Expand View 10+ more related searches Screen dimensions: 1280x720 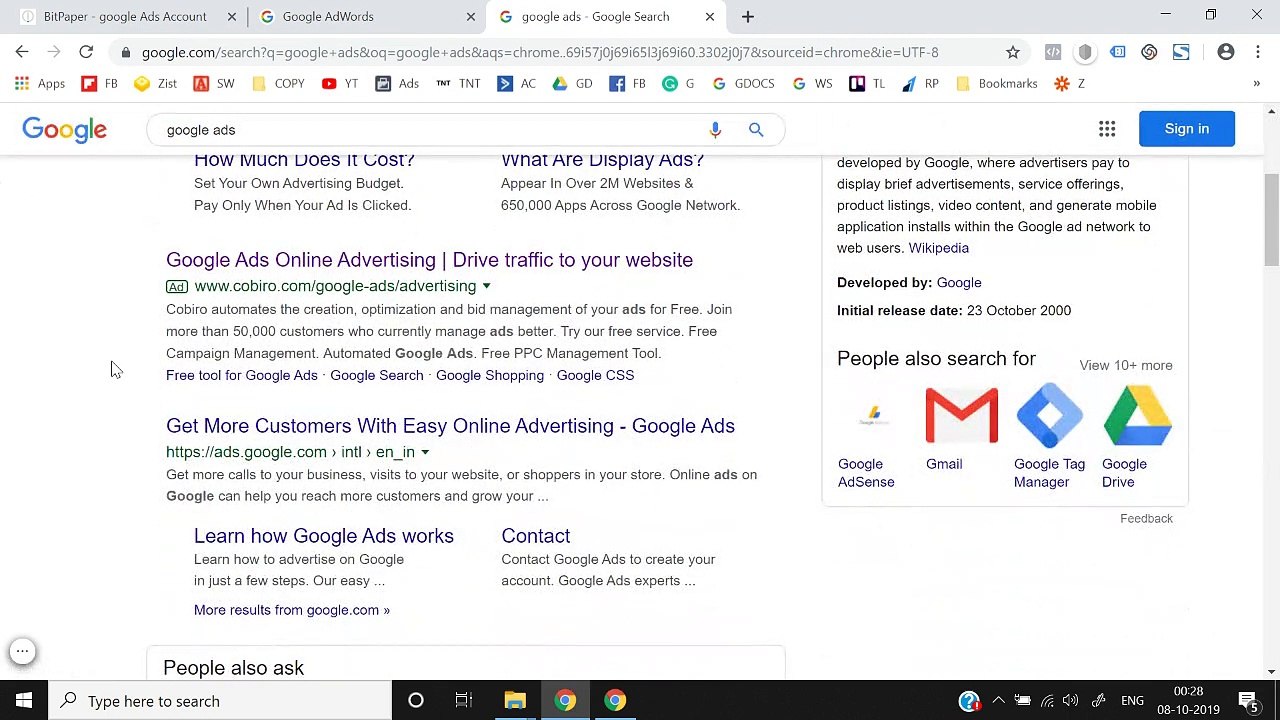(x=1126, y=365)
